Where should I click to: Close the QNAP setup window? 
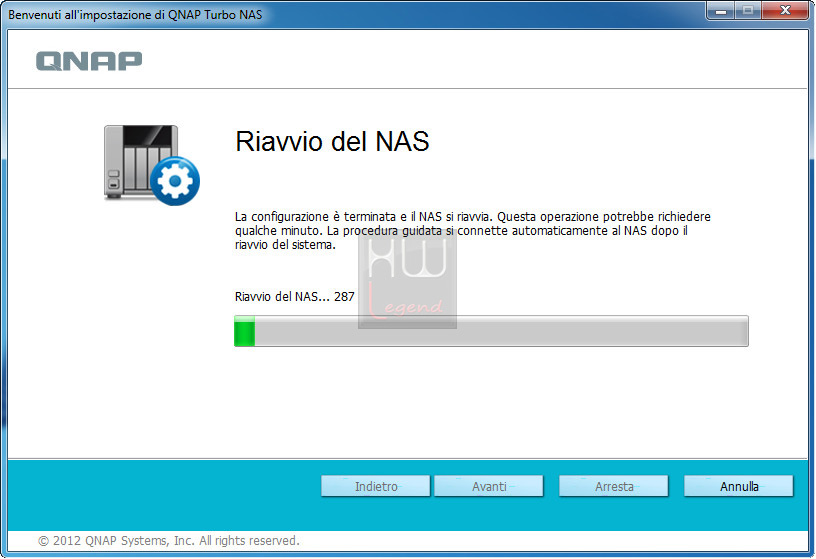pos(785,10)
